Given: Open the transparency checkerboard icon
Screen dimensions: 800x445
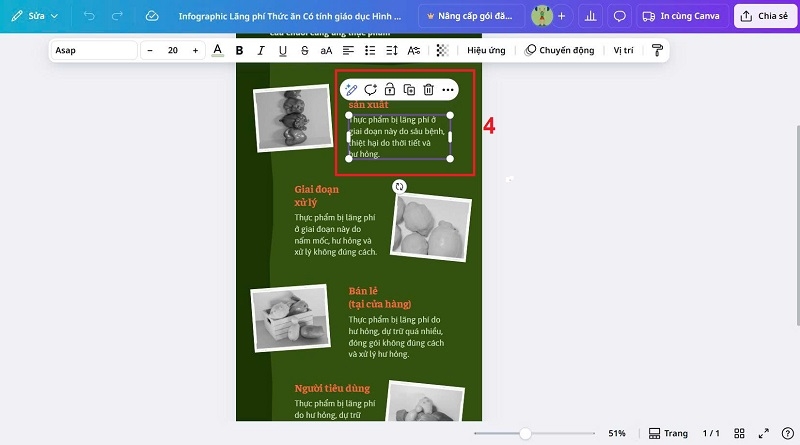Looking at the screenshot, I should click(442, 50).
